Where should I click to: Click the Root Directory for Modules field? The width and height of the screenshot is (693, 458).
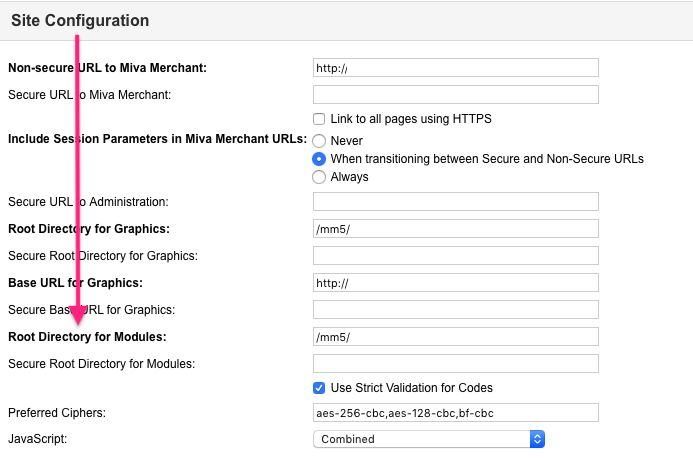point(456,336)
